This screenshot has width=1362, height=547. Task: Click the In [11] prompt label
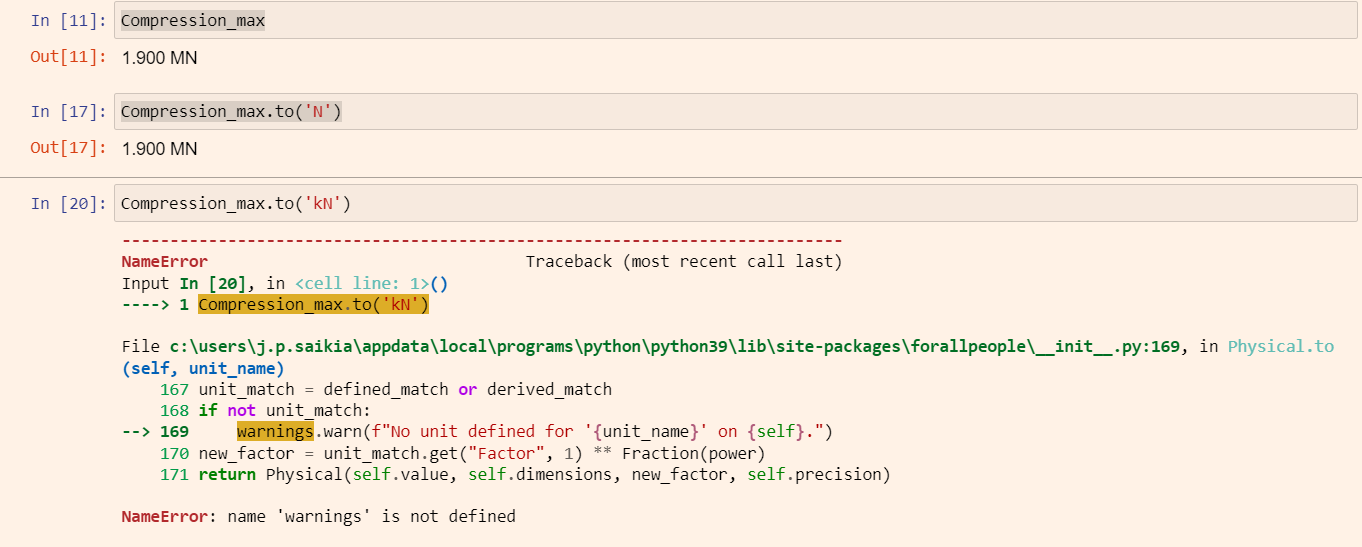(x=69, y=21)
